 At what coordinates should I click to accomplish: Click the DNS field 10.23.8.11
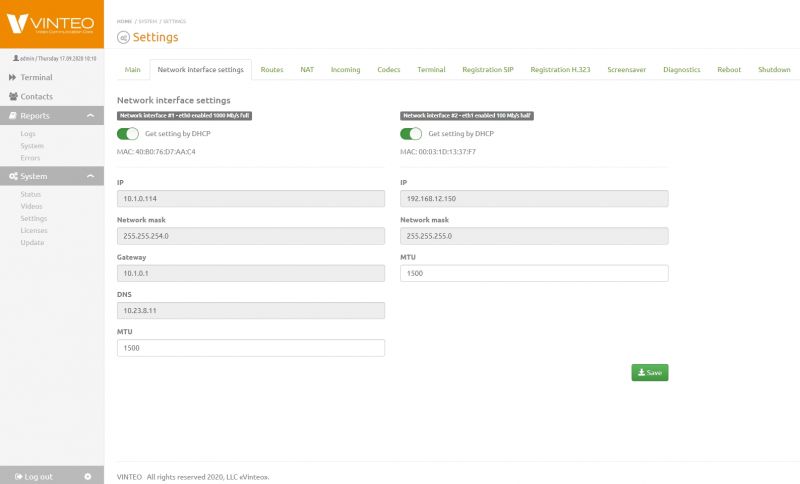coord(251,311)
